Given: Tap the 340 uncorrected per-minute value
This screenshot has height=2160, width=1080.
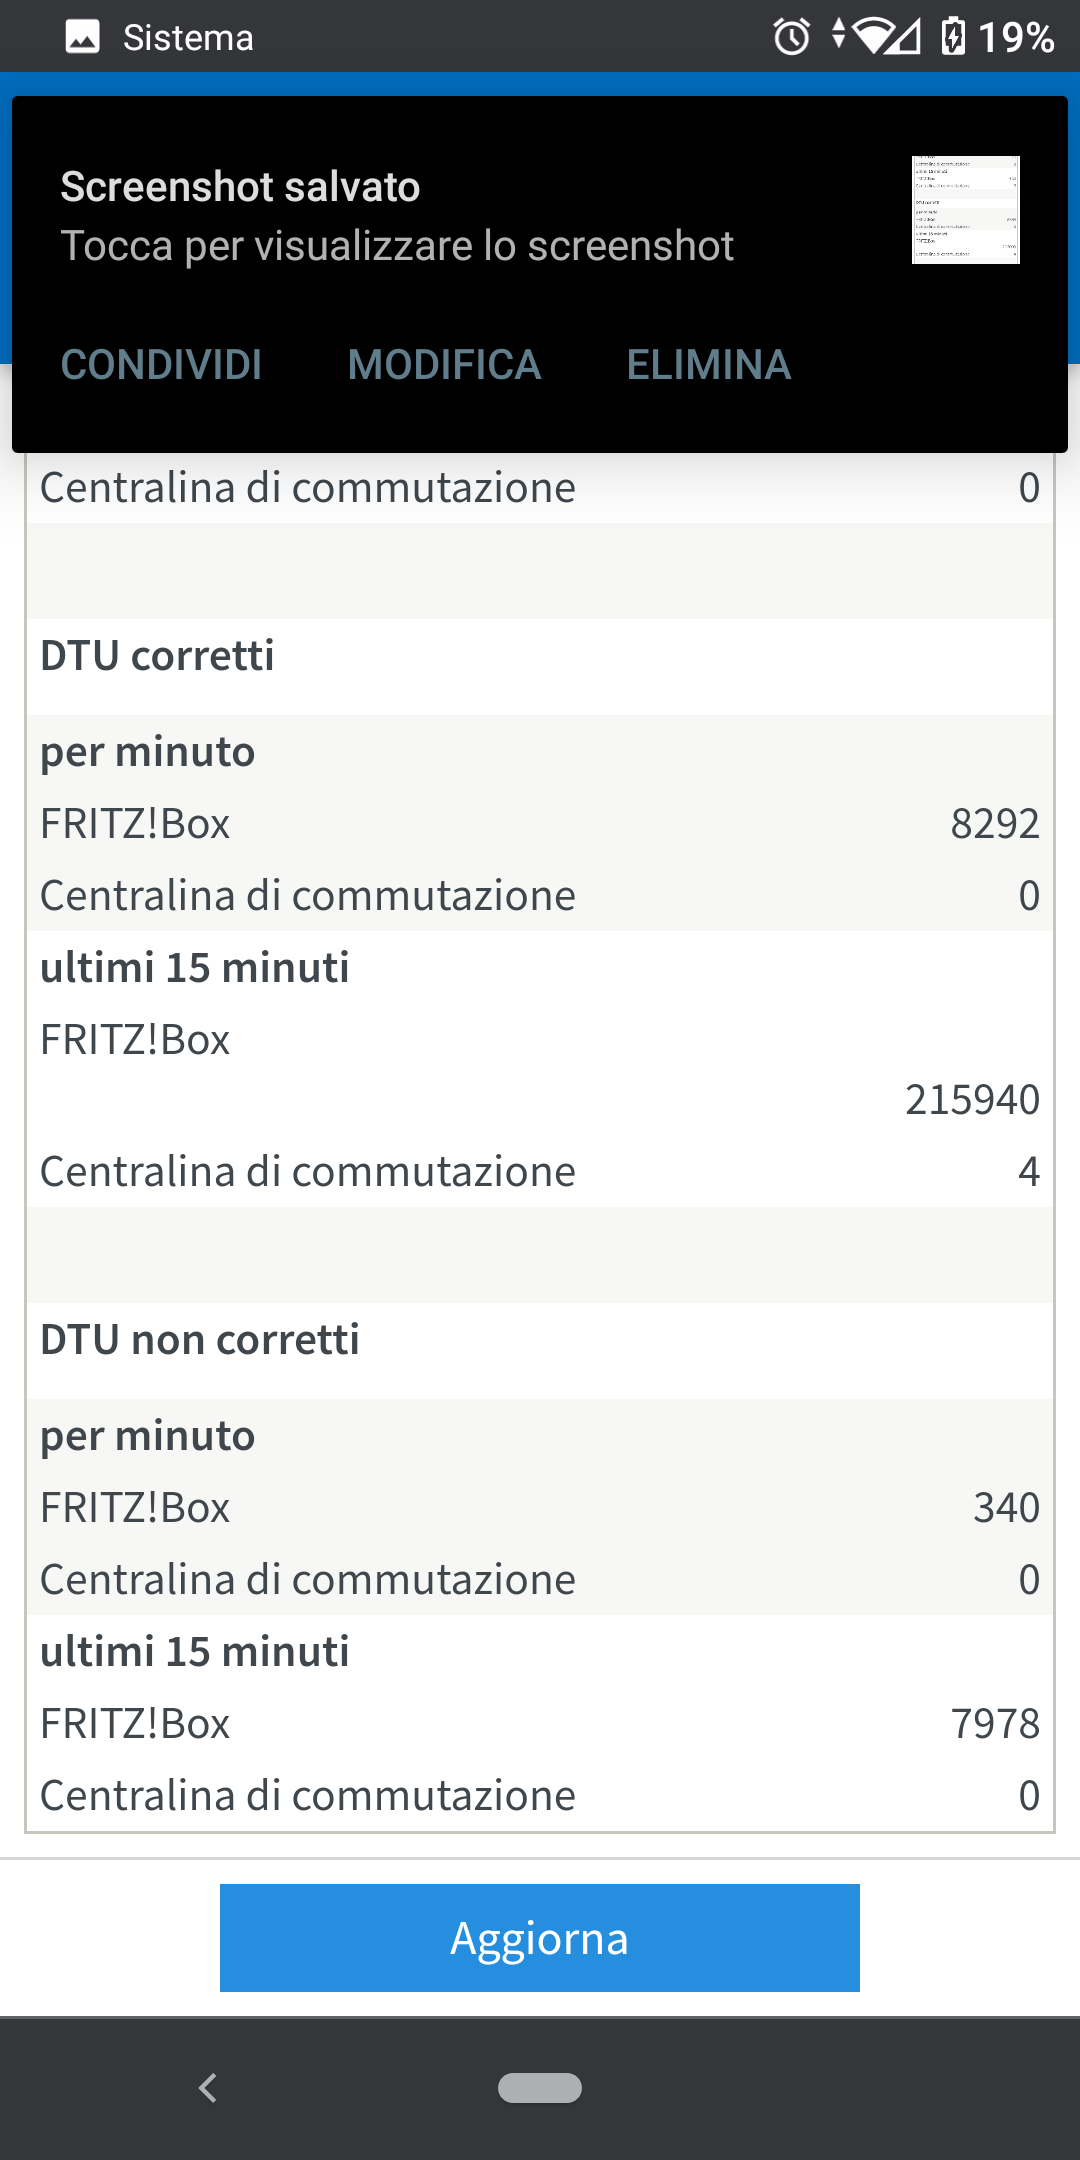Looking at the screenshot, I should (1006, 1508).
